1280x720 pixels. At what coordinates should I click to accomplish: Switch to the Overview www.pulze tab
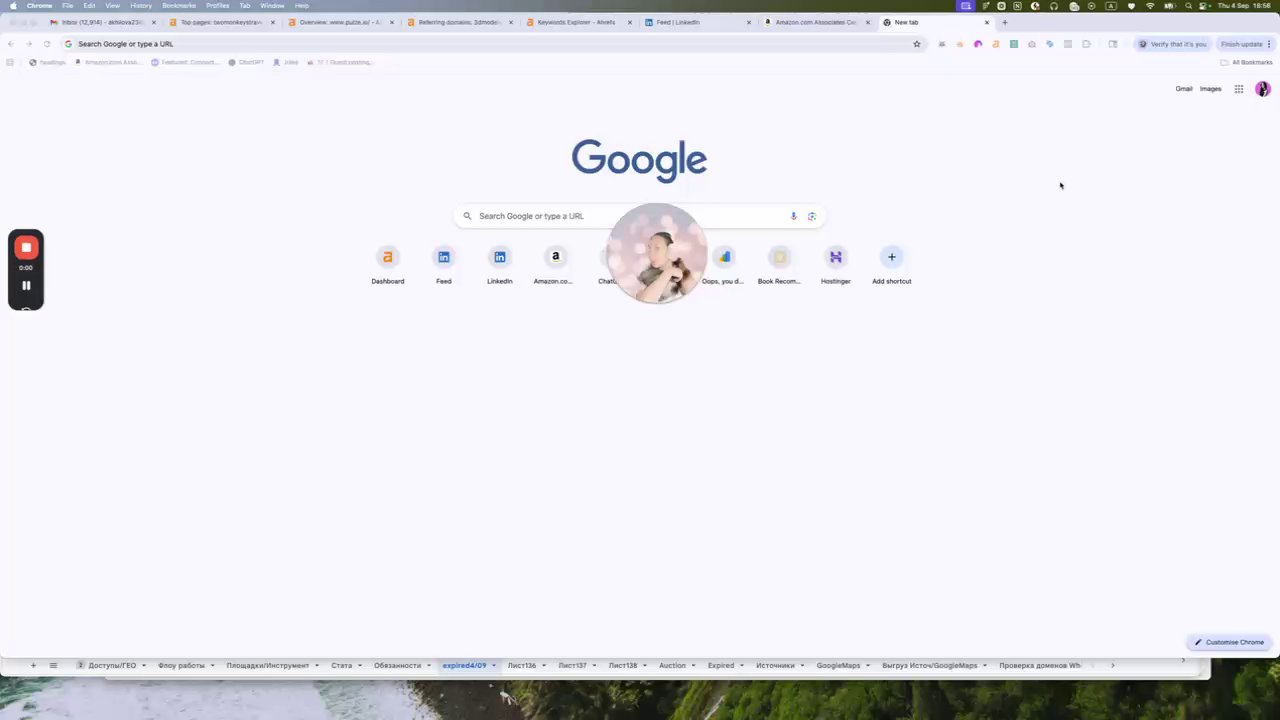point(341,22)
